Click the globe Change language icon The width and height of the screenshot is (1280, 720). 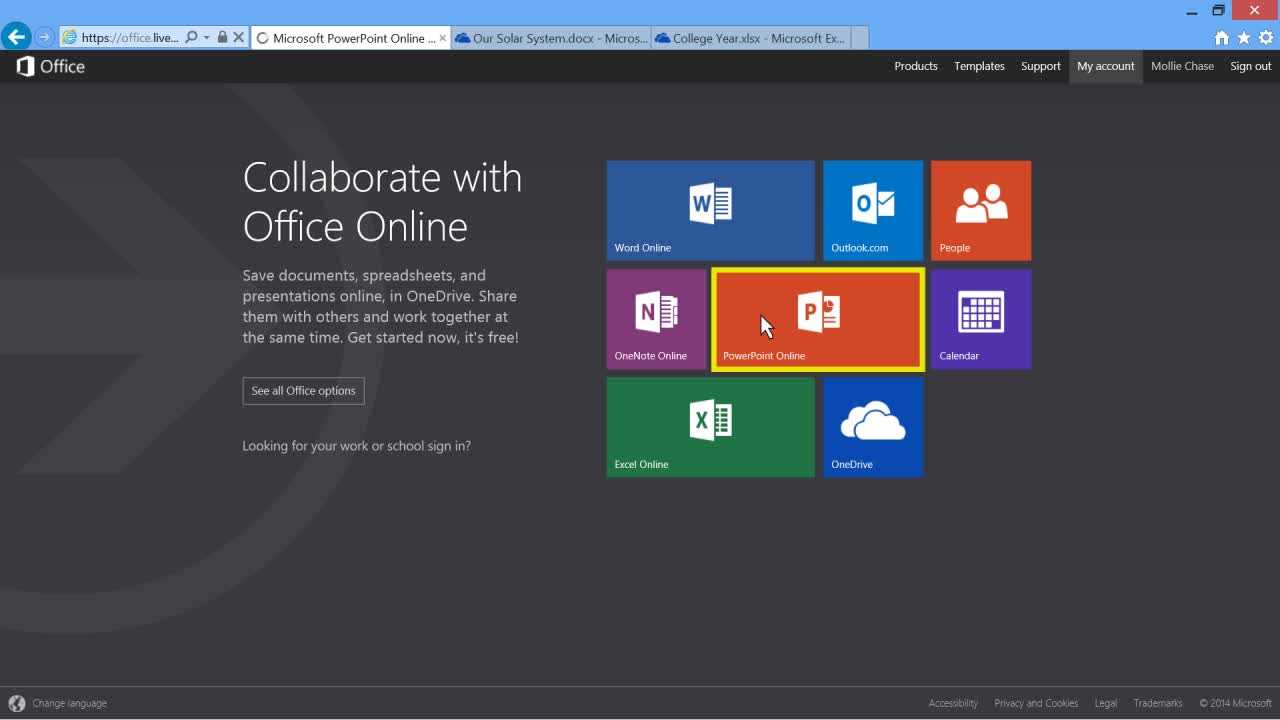[x=16, y=703]
